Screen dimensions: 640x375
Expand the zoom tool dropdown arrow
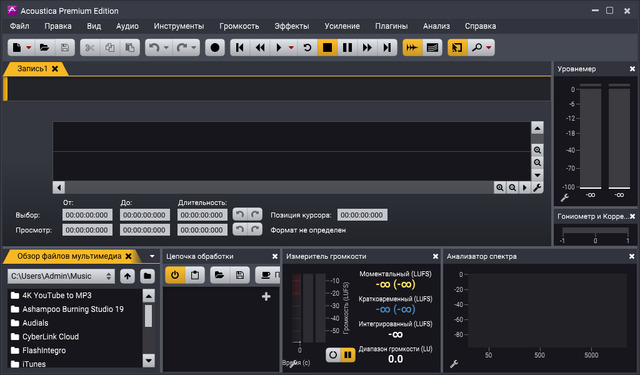pyautogui.click(x=489, y=48)
